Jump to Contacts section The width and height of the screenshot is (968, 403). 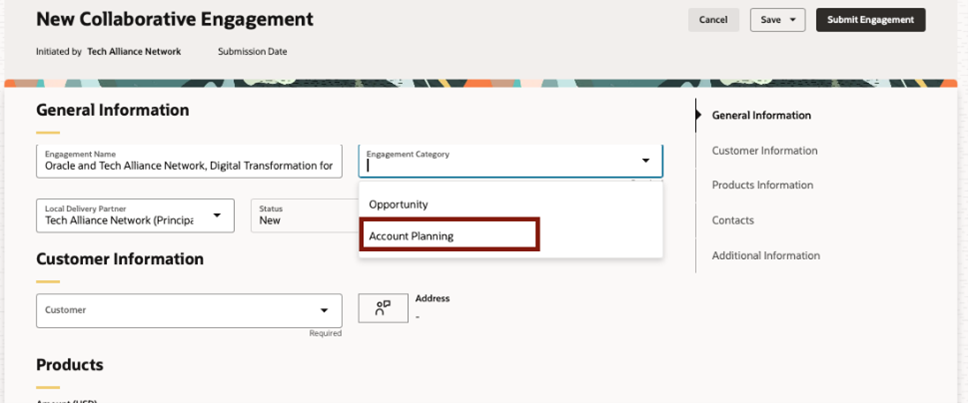click(733, 220)
